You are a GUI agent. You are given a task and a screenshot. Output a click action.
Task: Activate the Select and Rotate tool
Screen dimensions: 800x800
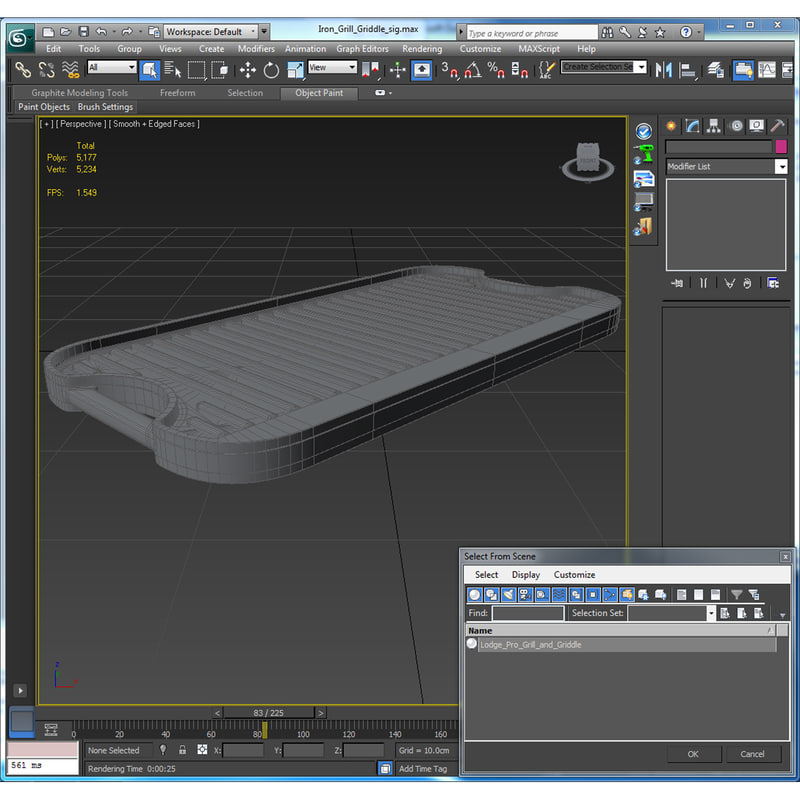tap(270, 70)
